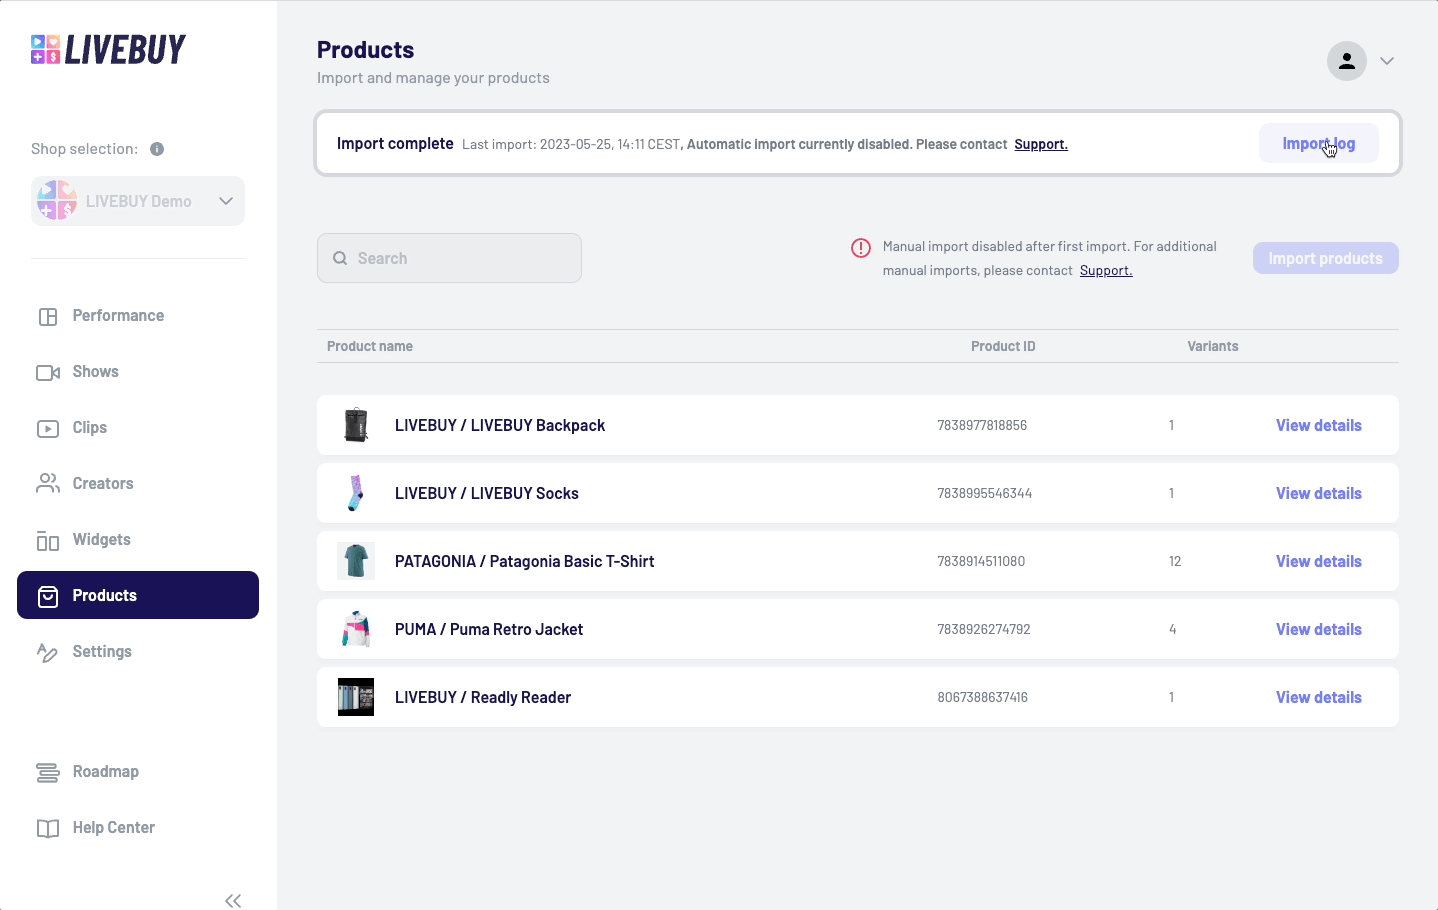Click the Performance dashboard icon
The width and height of the screenshot is (1438, 910).
tap(48, 317)
